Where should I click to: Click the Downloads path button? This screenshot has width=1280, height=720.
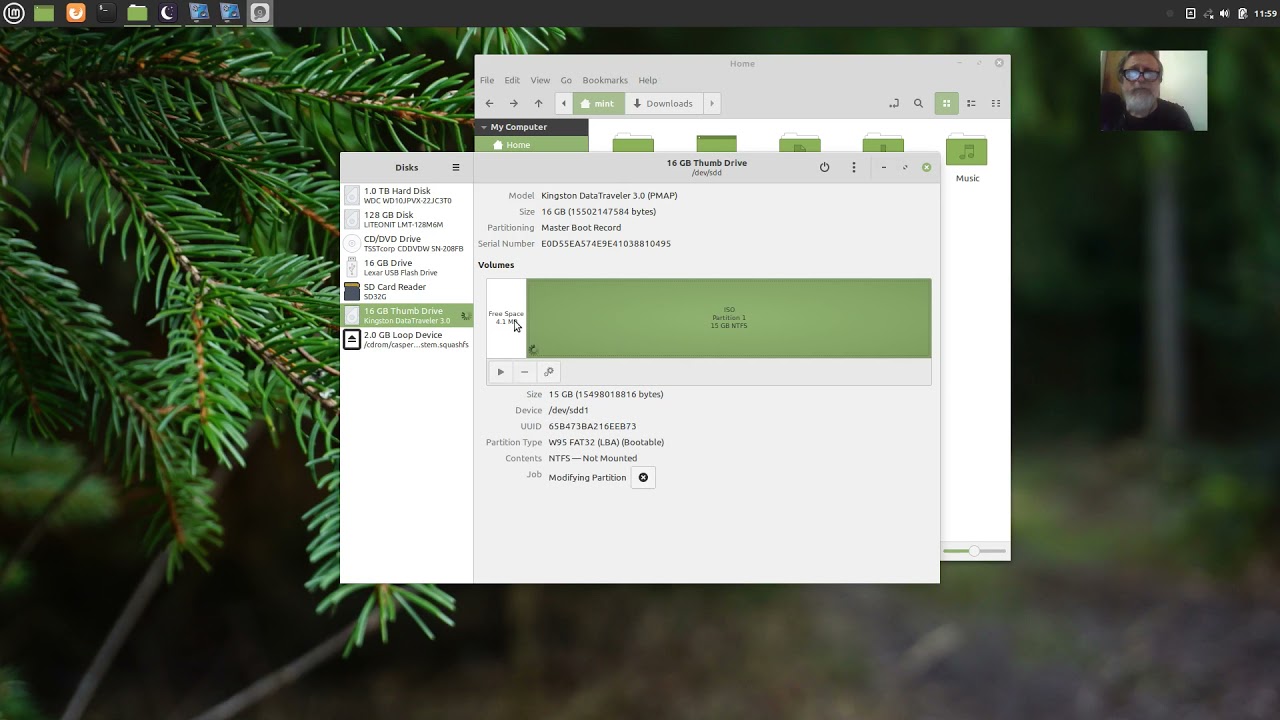663,103
